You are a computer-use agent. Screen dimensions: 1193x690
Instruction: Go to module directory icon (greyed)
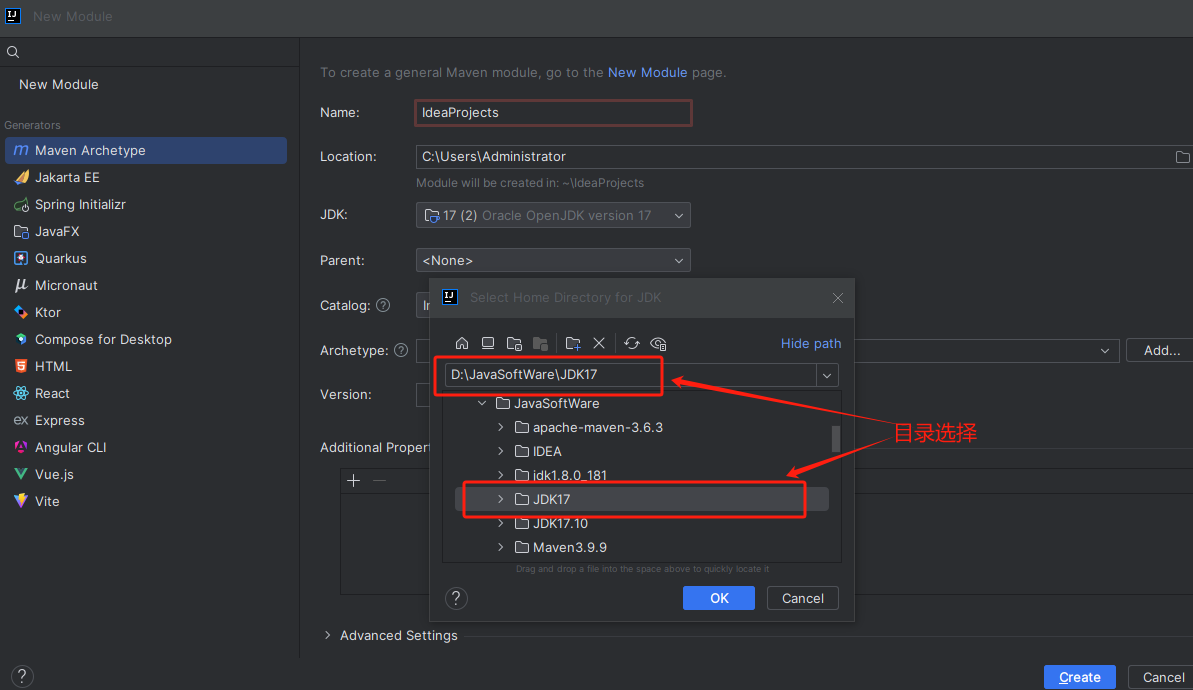[540, 343]
